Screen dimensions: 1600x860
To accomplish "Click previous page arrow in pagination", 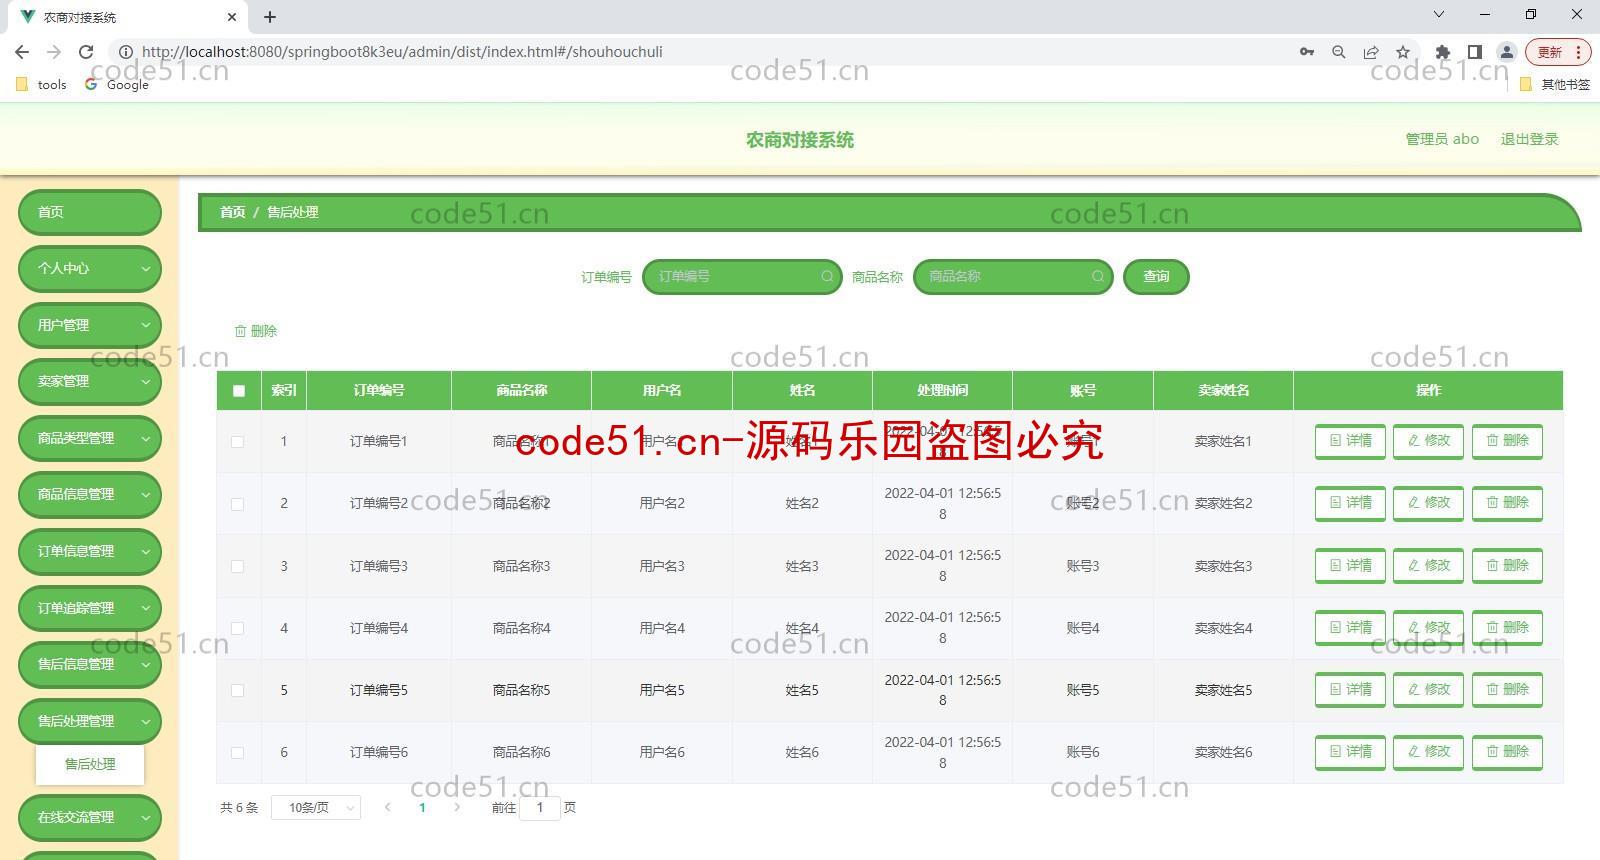I will pyautogui.click(x=387, y=808).
